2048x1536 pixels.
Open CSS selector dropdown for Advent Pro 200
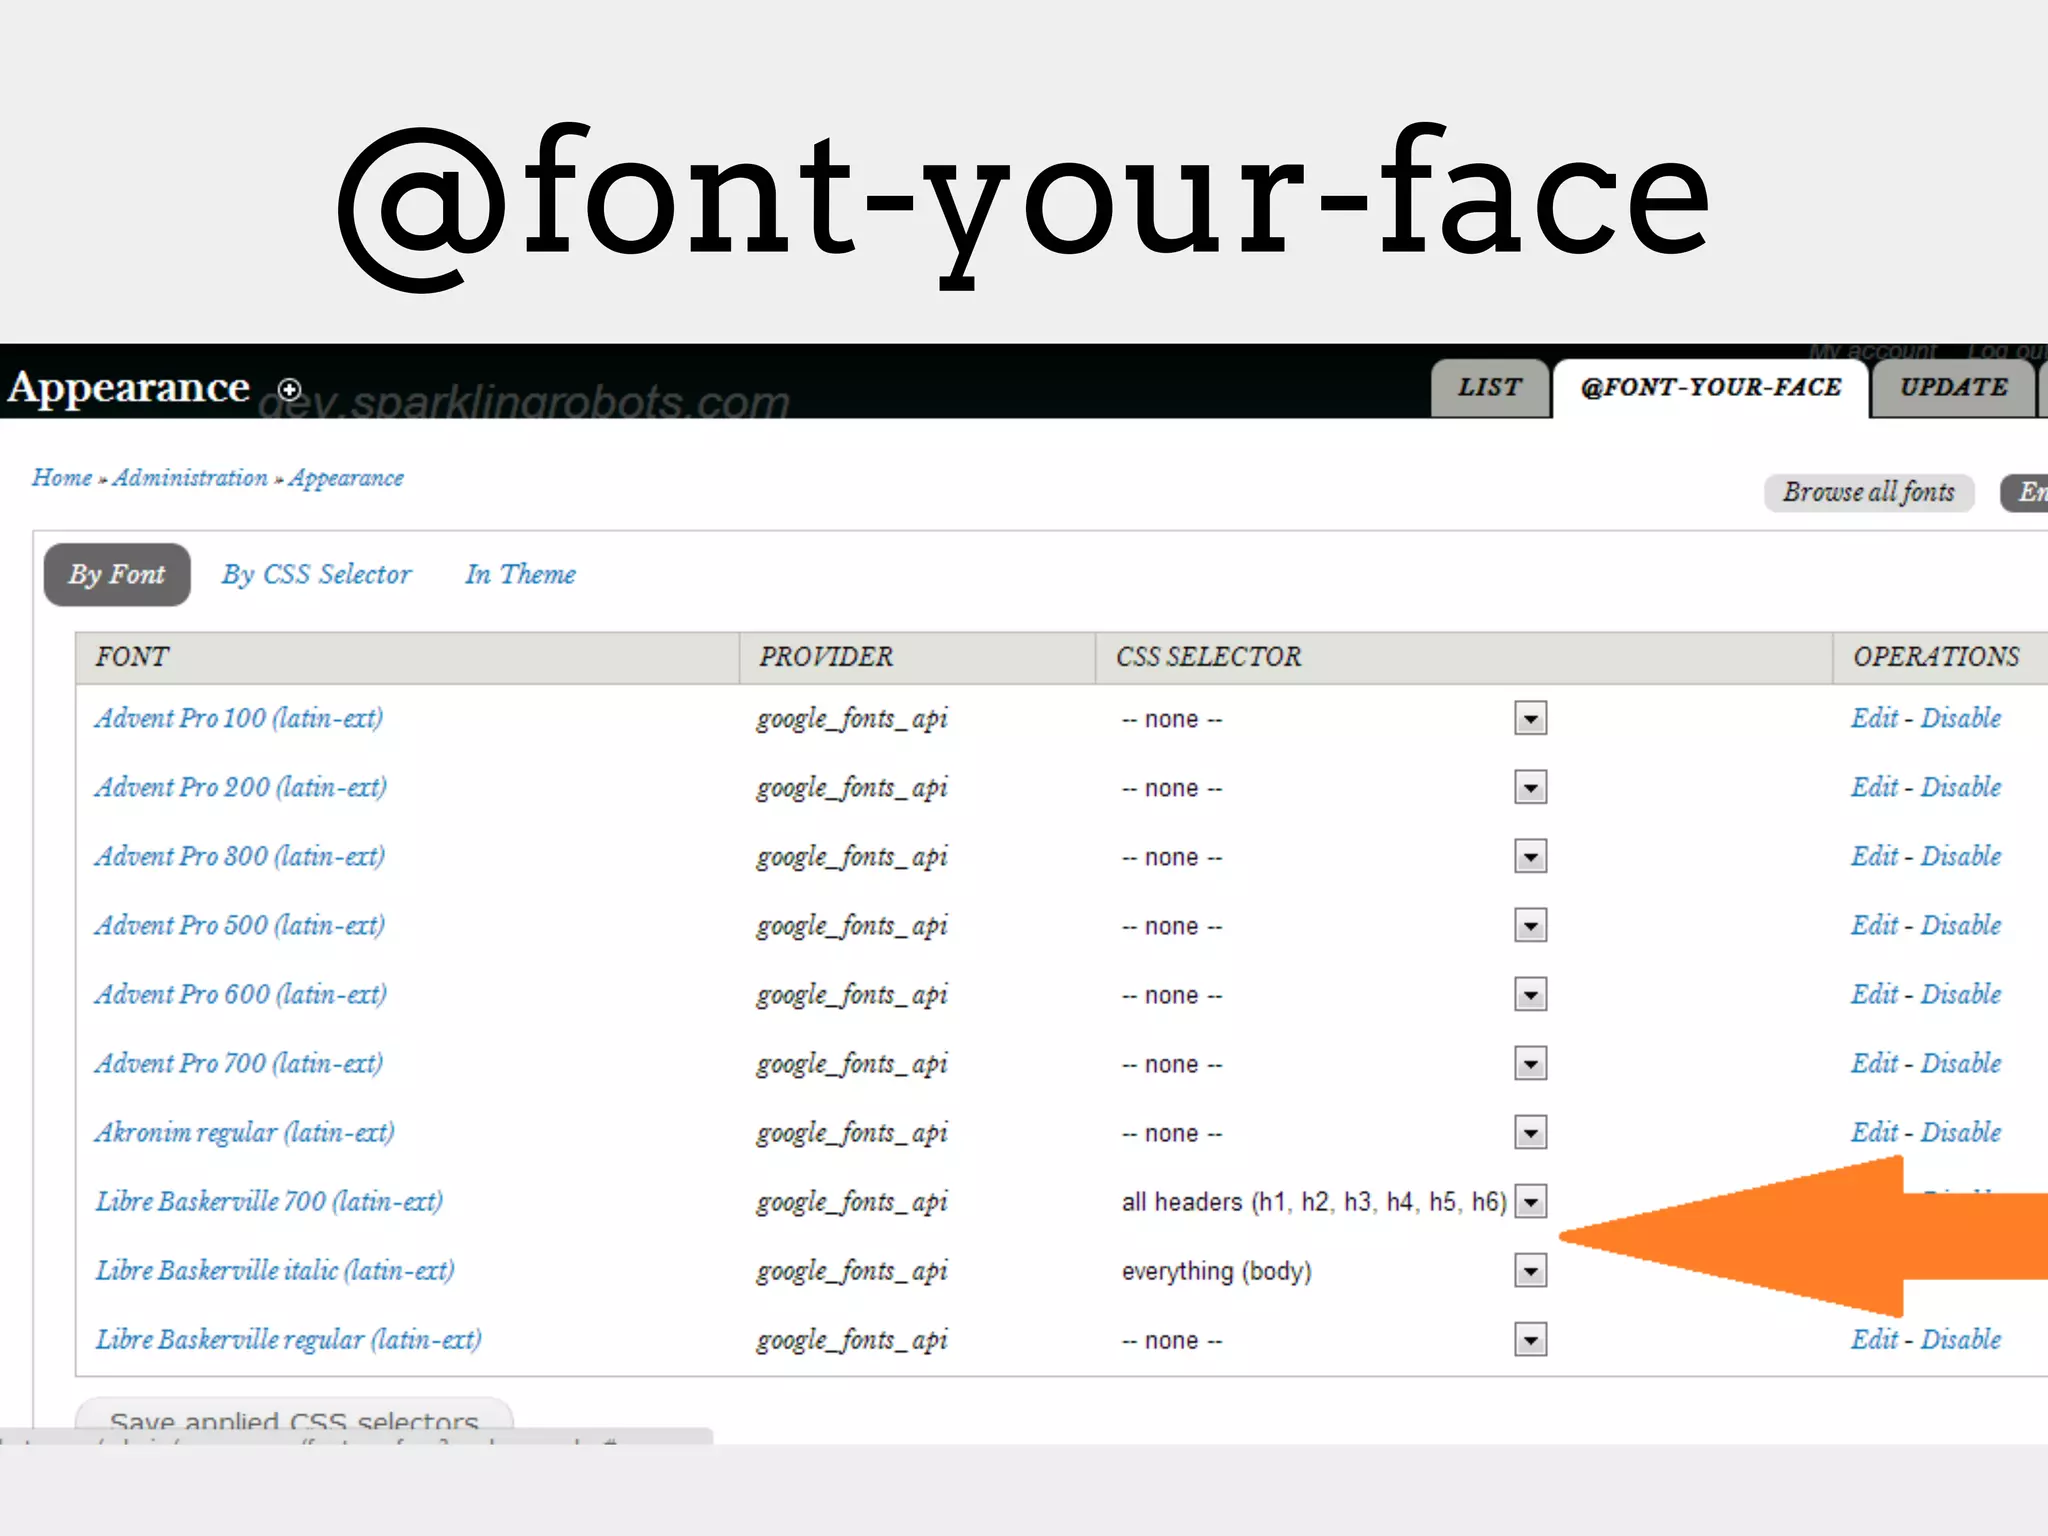coord(1530,788)
